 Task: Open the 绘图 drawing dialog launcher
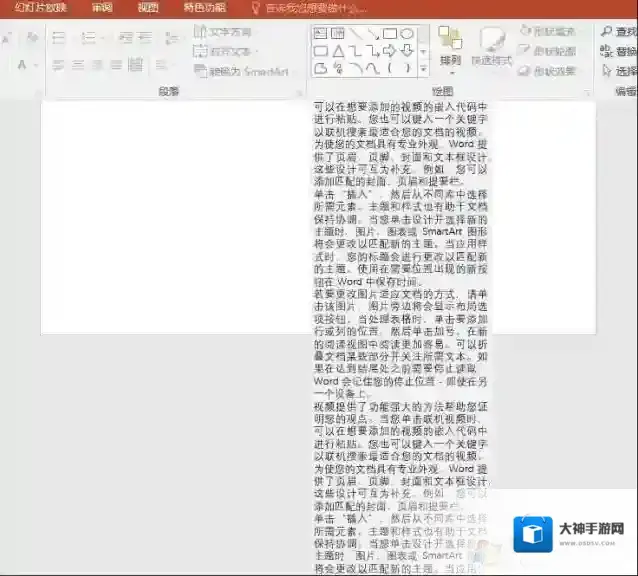pyautogui.click(x=587, y=93)
